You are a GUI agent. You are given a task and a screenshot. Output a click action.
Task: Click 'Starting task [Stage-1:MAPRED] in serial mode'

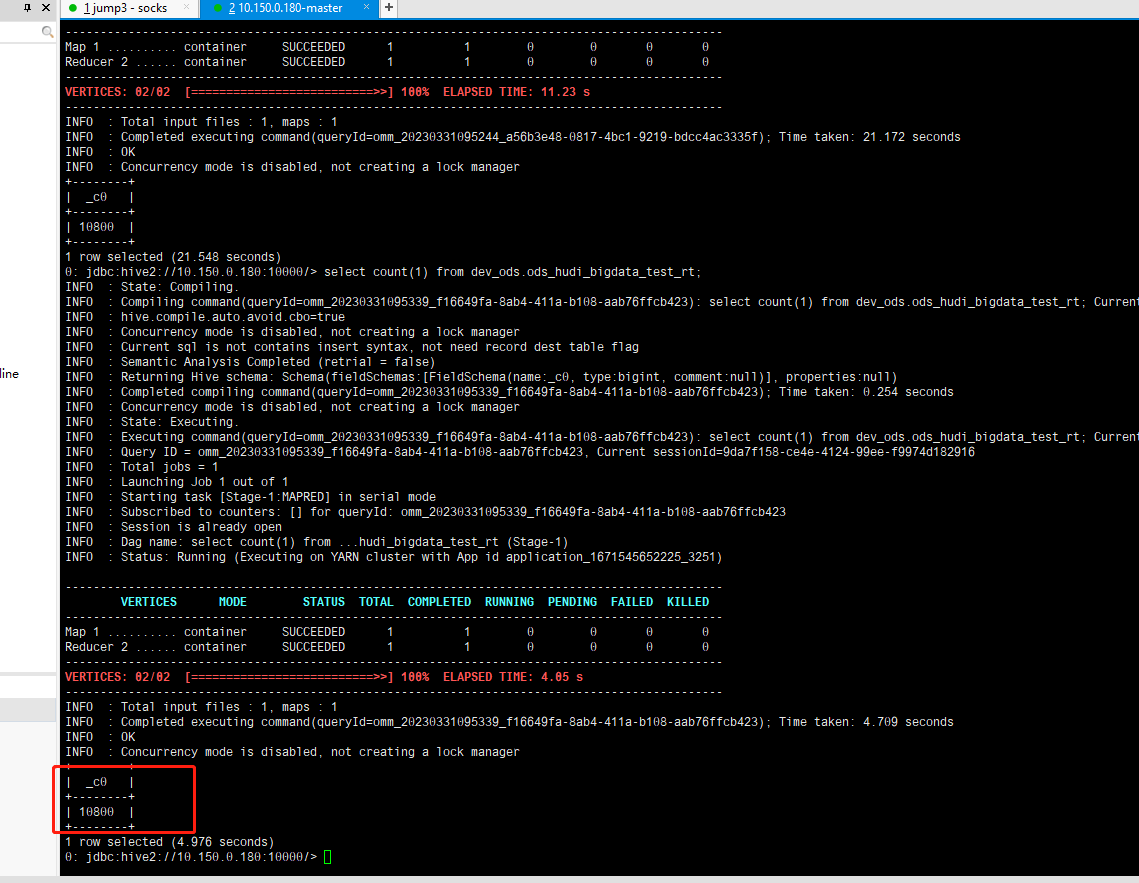click(278, 497)
